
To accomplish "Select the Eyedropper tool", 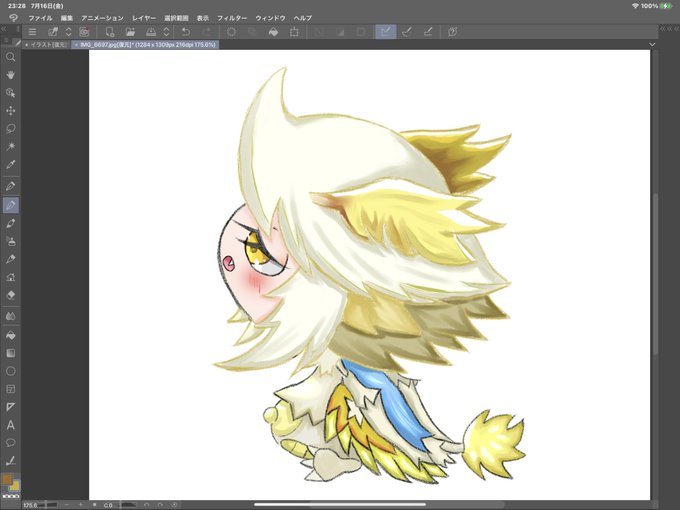I will click(10, 164).
